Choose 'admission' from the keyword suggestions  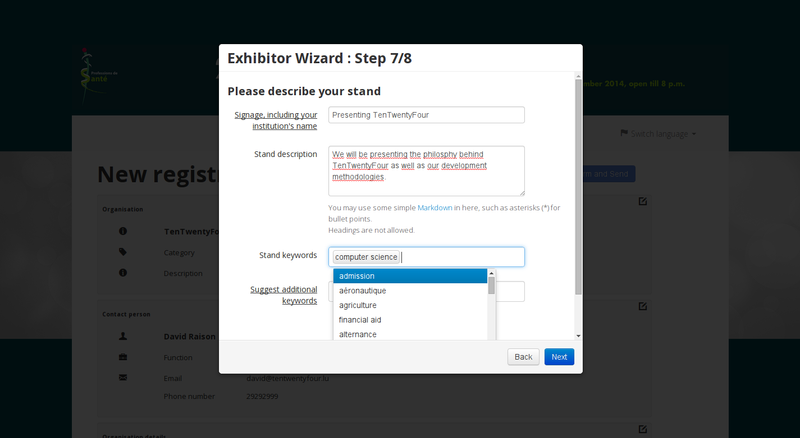[x=410, y=276]
